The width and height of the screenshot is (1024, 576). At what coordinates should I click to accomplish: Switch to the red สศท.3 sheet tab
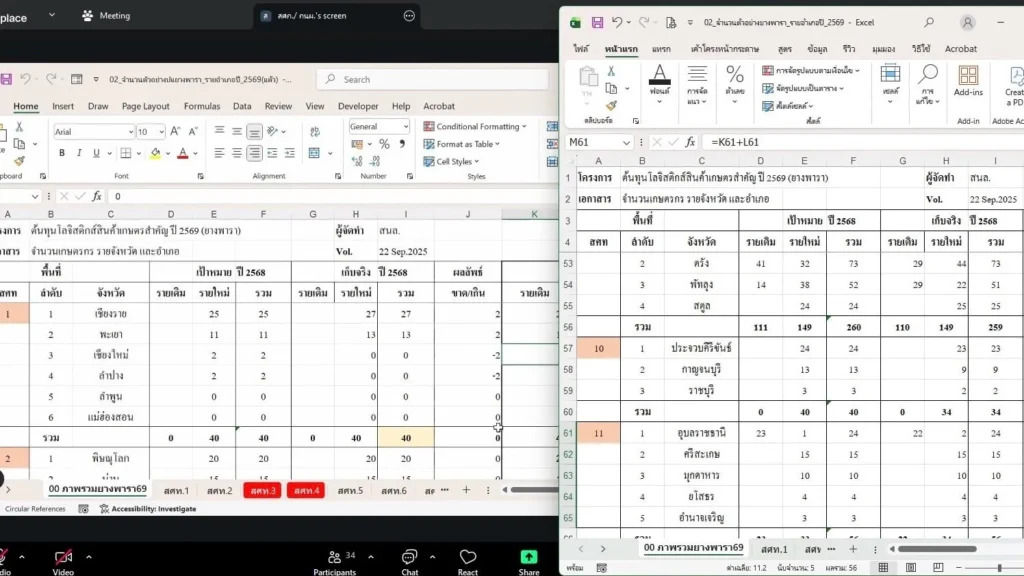click(x=263, y=490)
